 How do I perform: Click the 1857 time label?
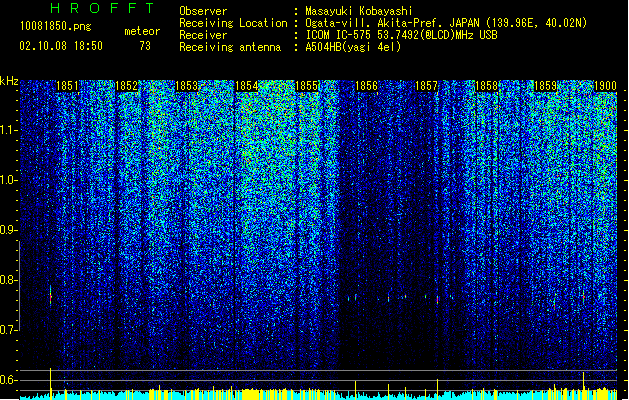[x=426, y=86]
